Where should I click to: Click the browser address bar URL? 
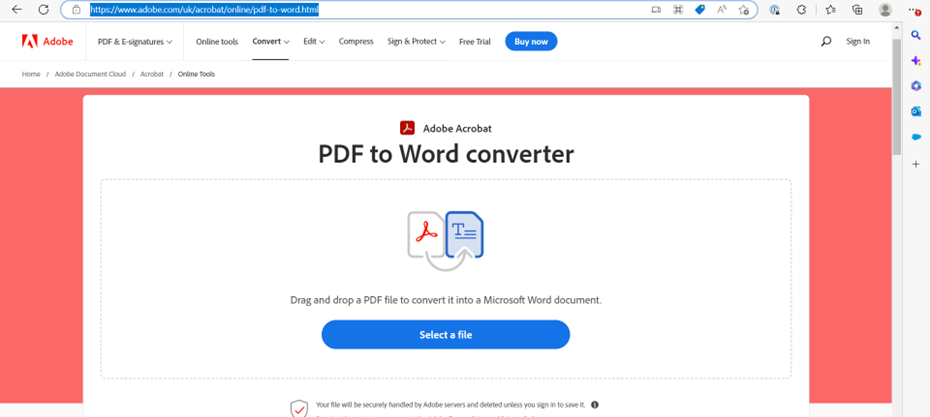click(x=205, y=9)
